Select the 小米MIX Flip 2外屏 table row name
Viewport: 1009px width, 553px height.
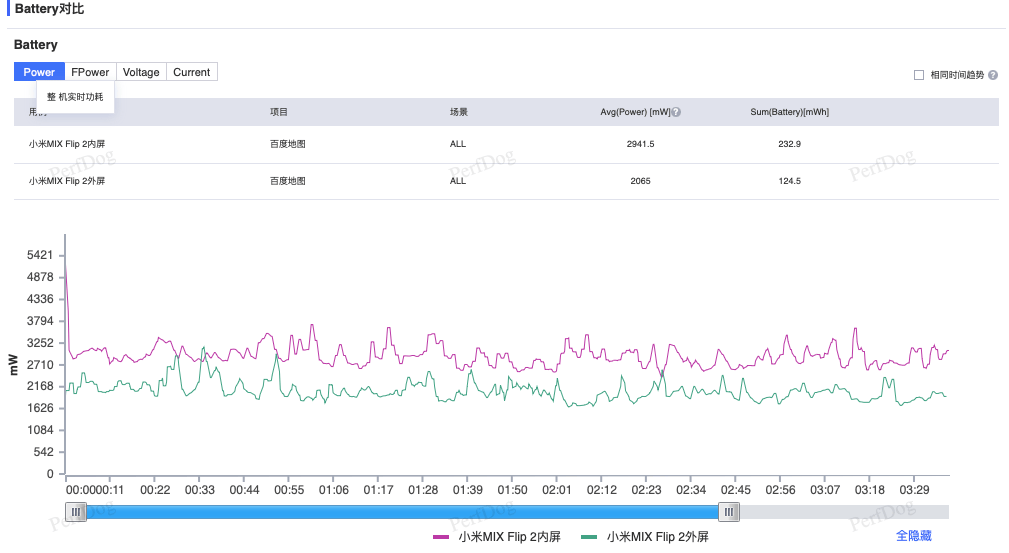[x=67, y=181]
